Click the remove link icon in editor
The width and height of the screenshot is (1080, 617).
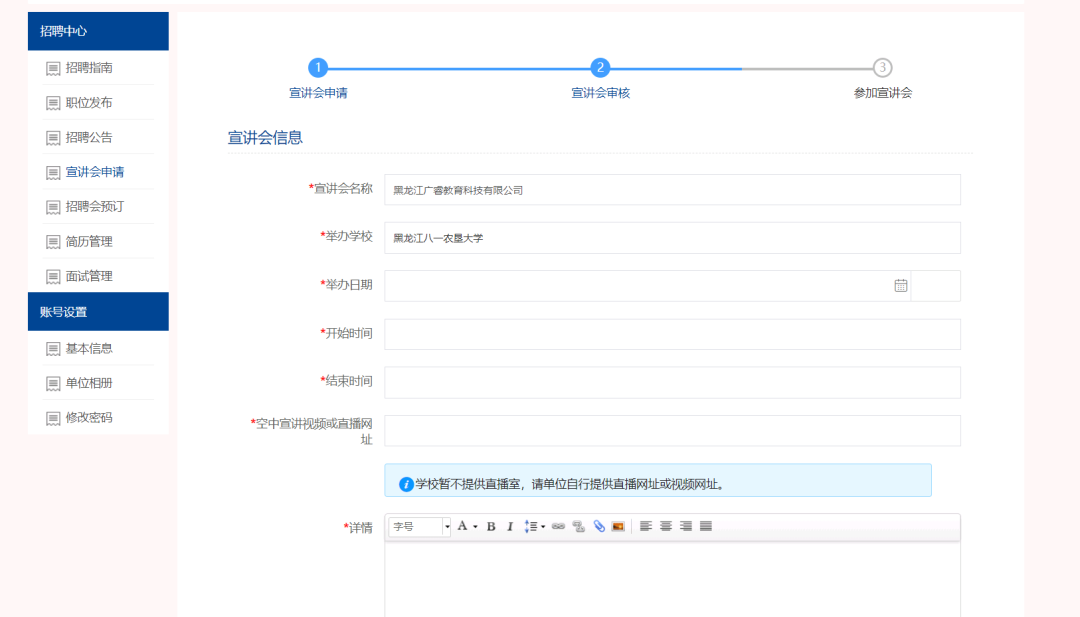coord(578,527)
